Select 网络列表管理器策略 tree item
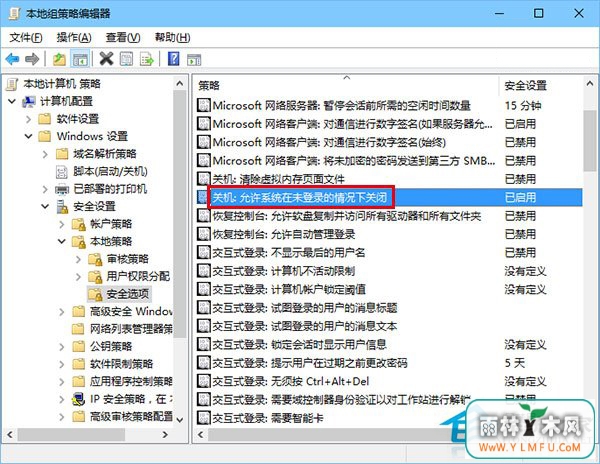The image size is (600, 464). [x=131, y=329]
